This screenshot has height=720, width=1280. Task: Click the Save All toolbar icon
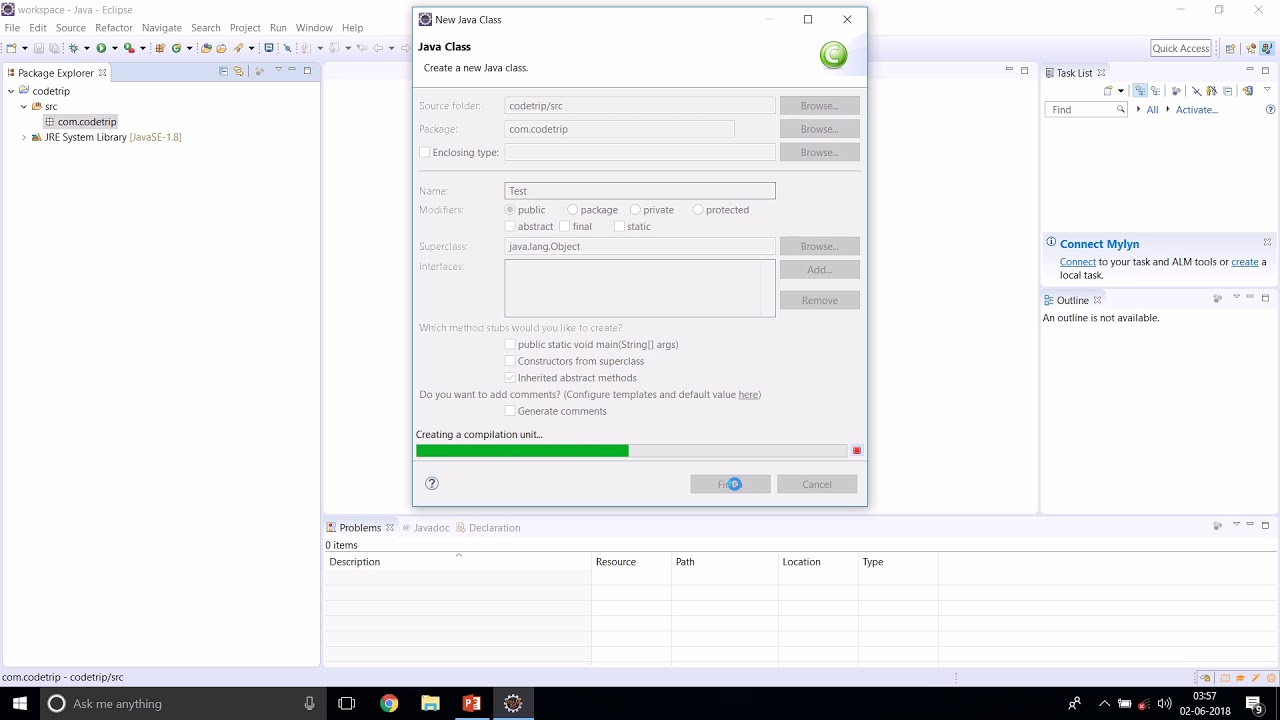coord(54,48)
